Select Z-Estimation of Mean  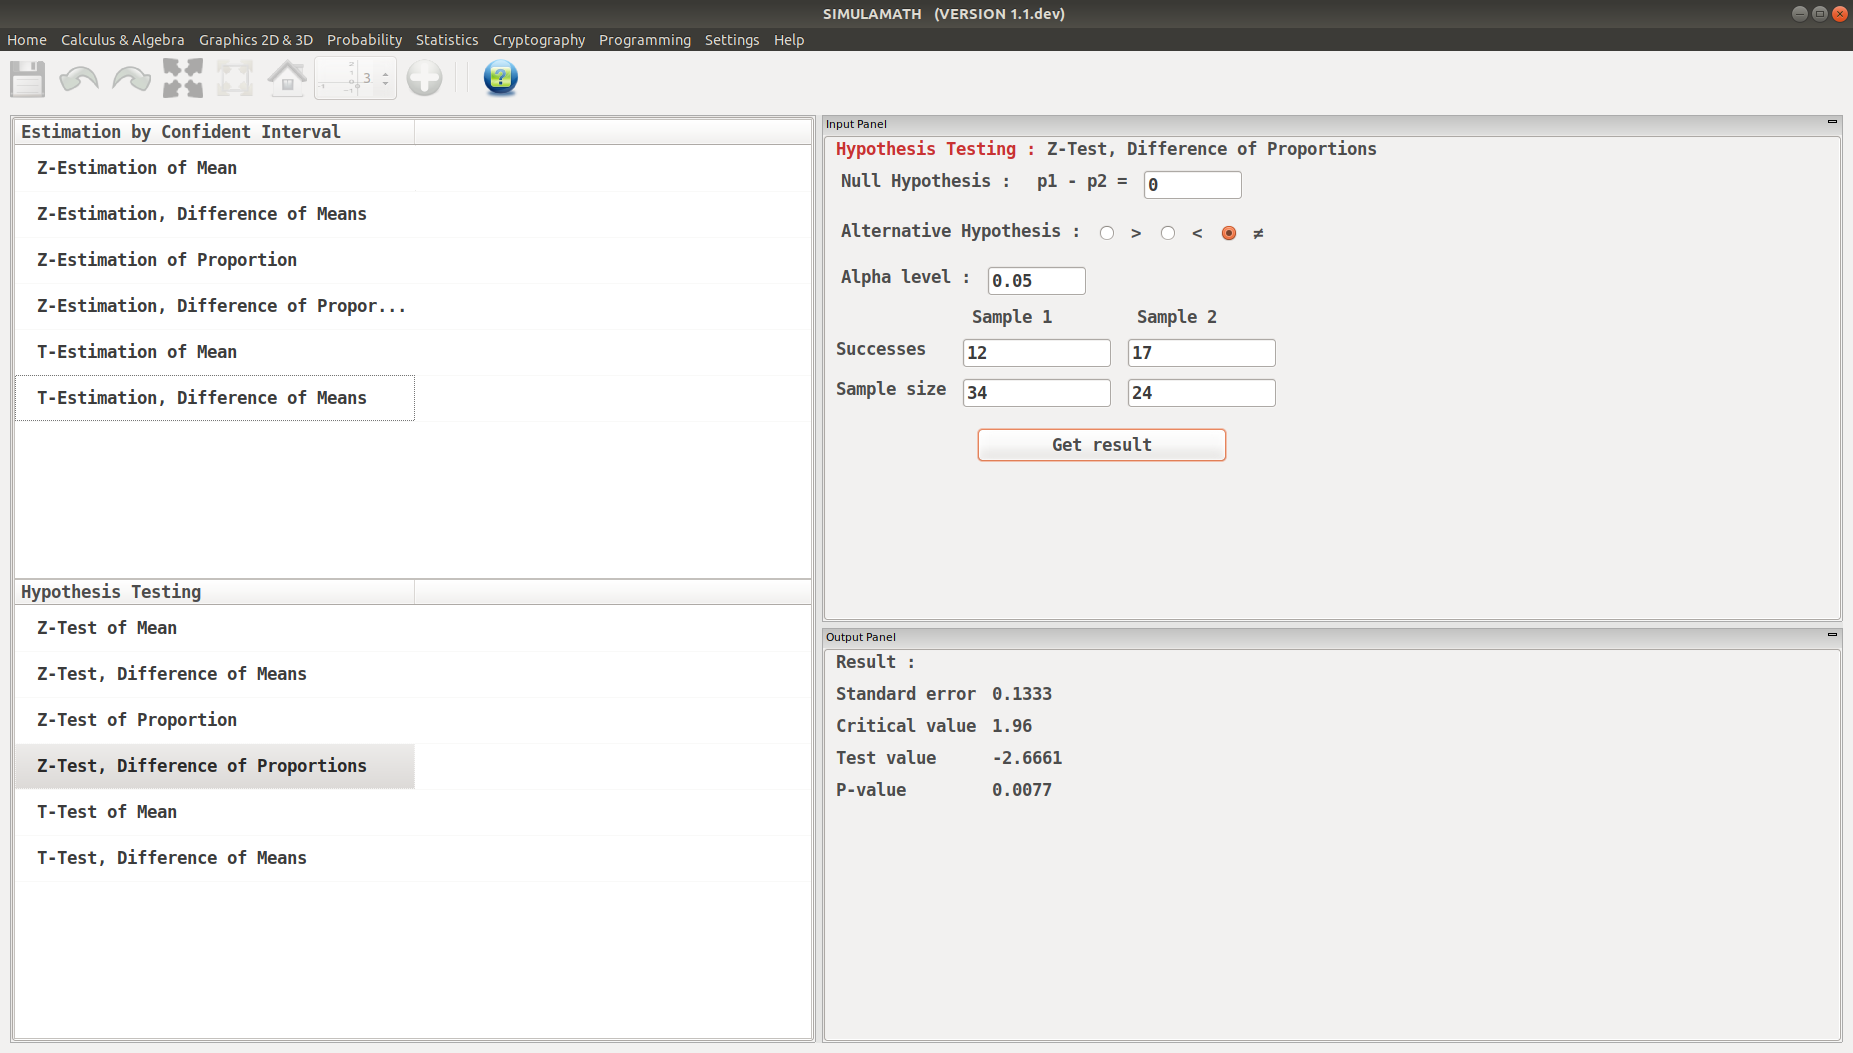click(x=214, y=168)
